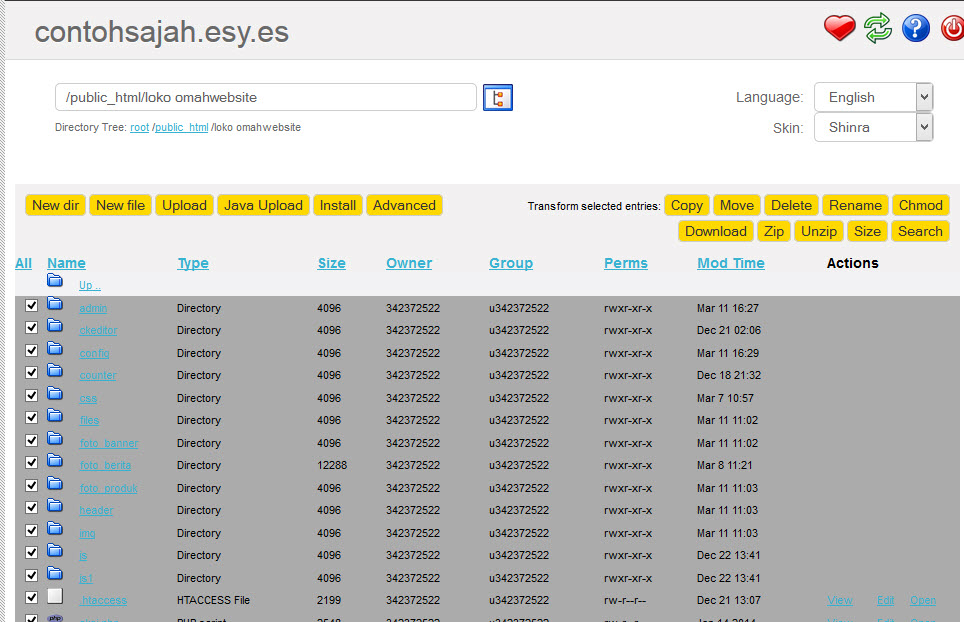Open the blue help question mark icon
Image resolution: width=964 pixels, height=622 pixels.
pyautogui.click(x=915, y=29)
